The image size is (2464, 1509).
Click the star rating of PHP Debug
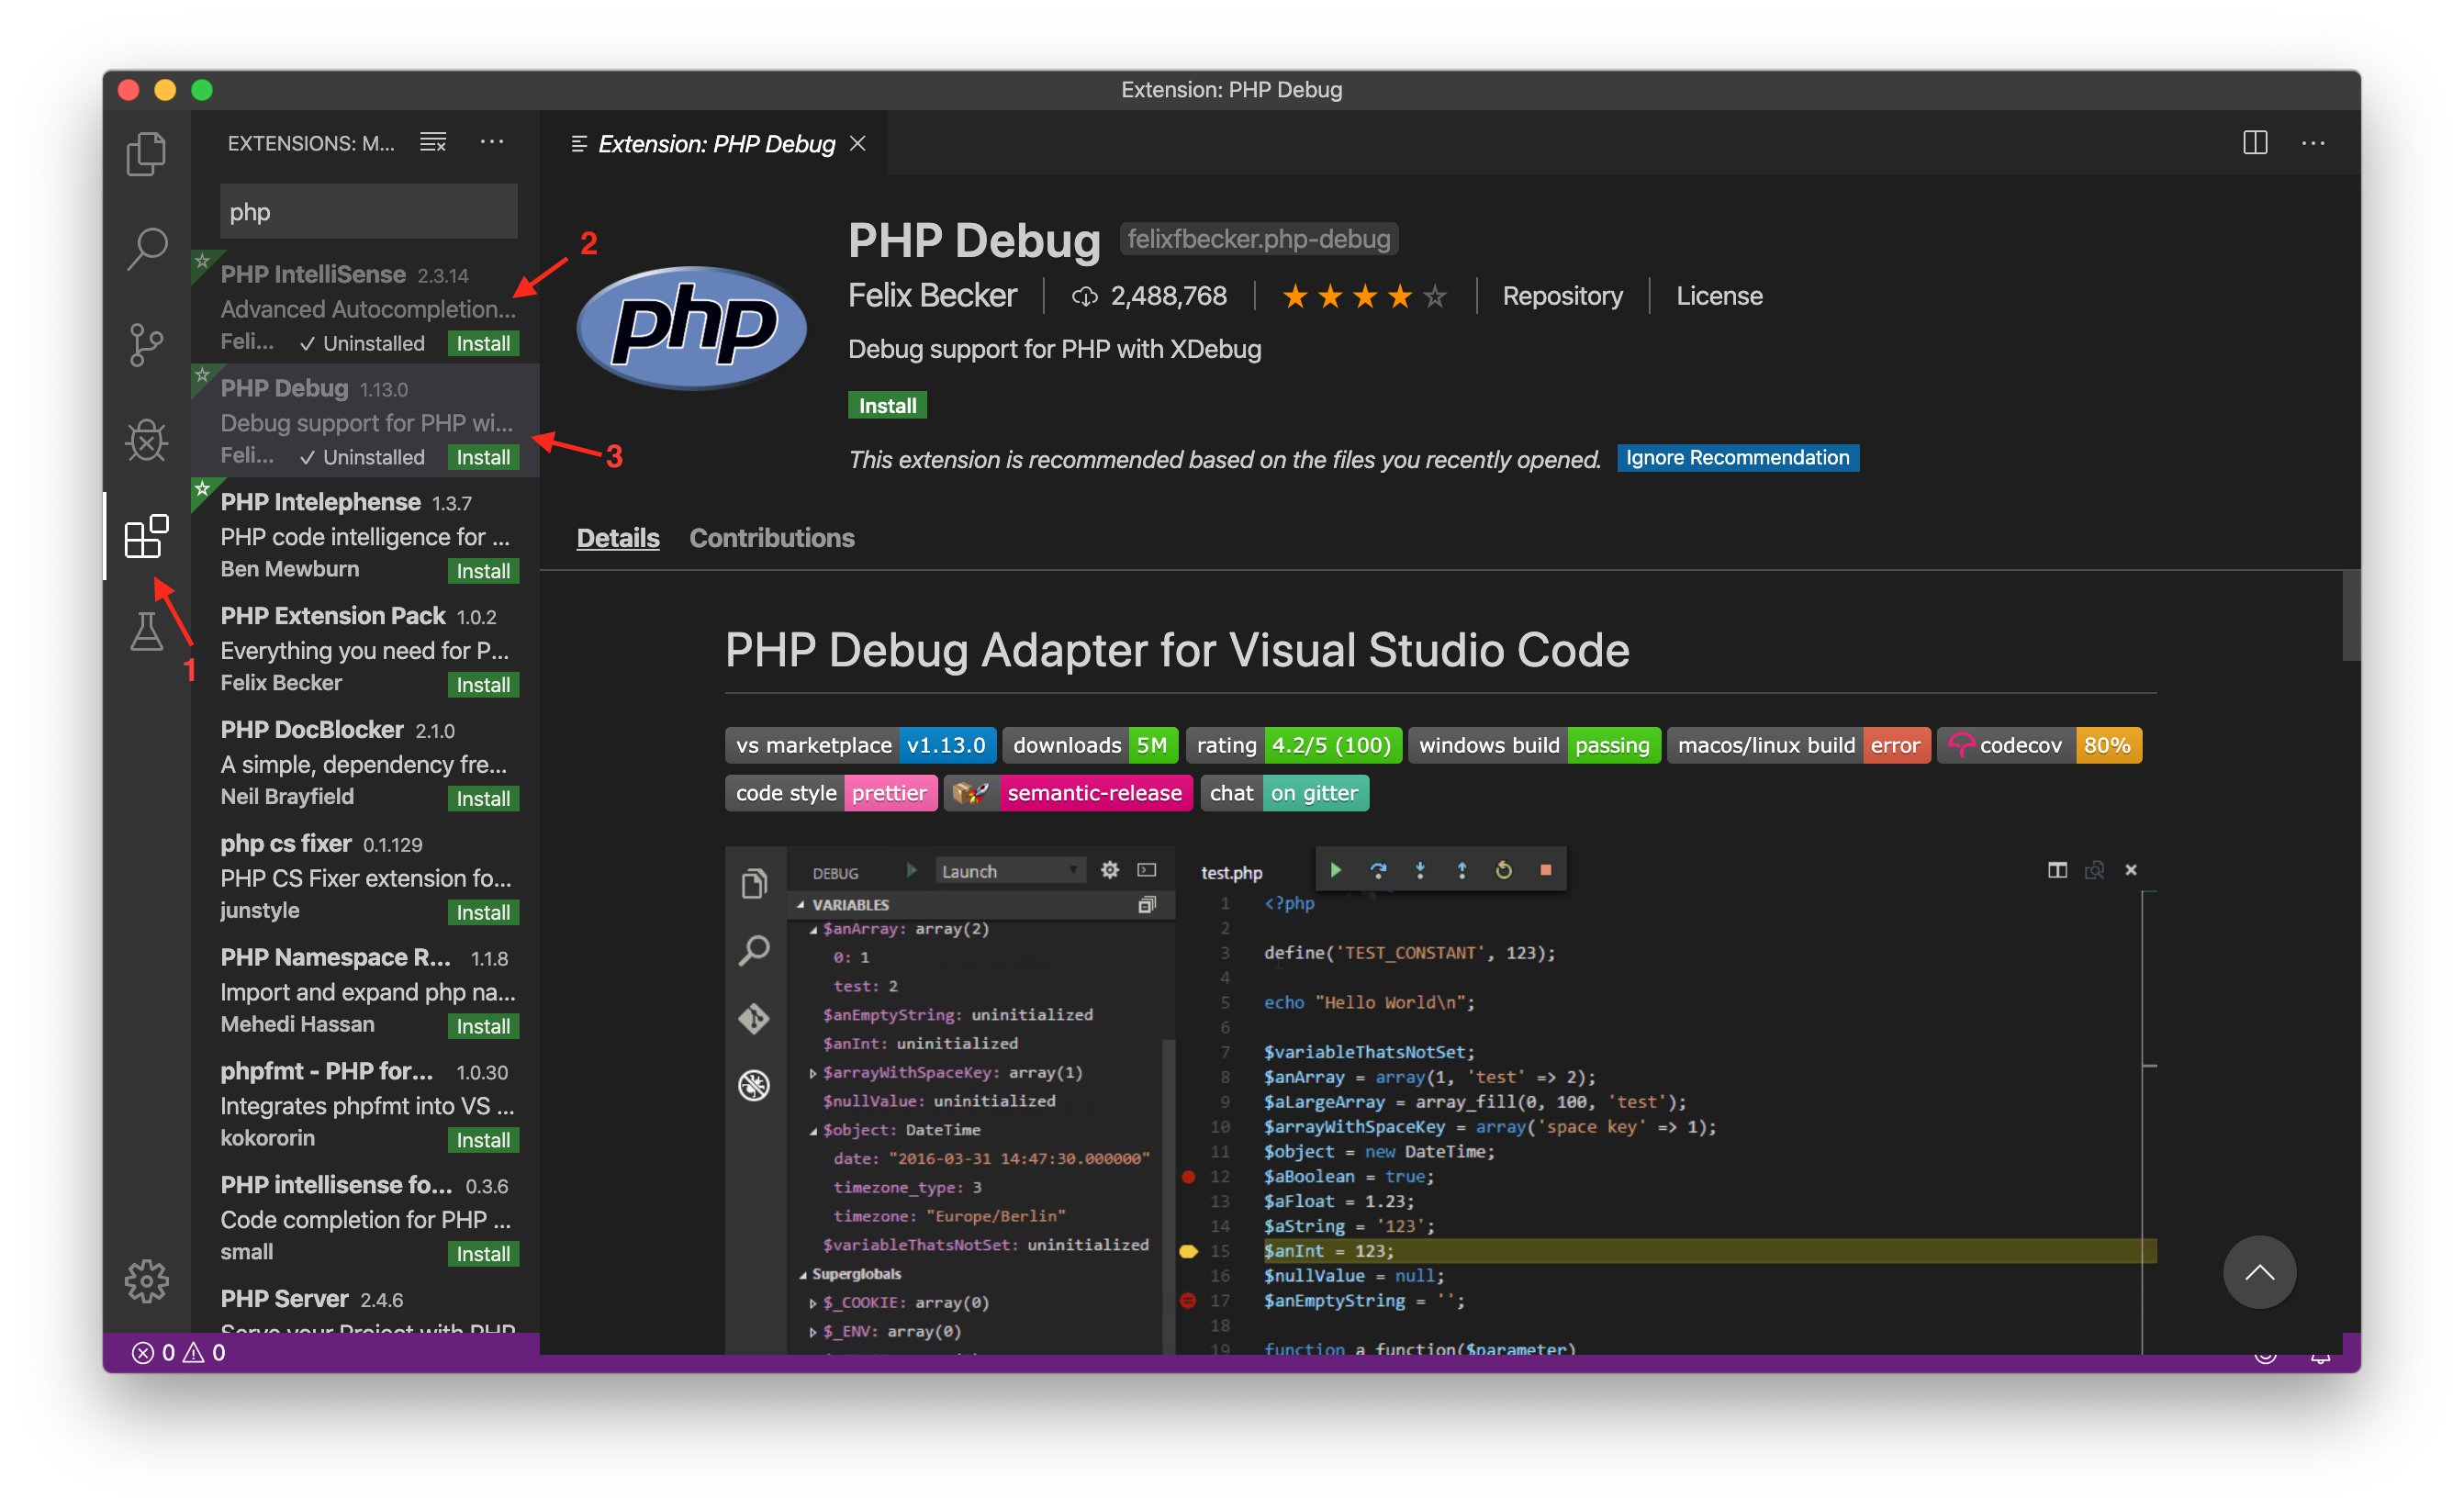point(1364,296)
